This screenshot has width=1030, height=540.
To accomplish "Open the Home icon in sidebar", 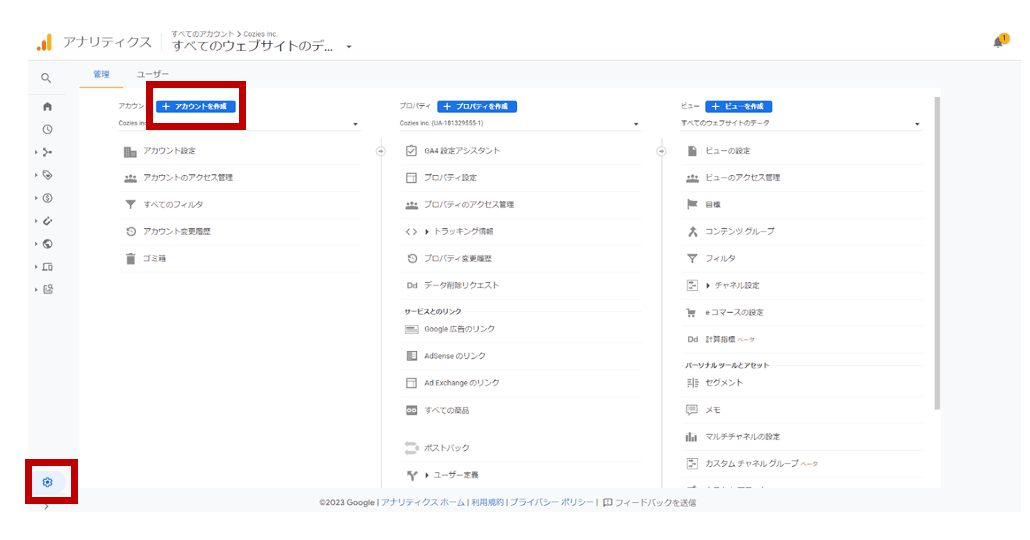I will 47,106.
